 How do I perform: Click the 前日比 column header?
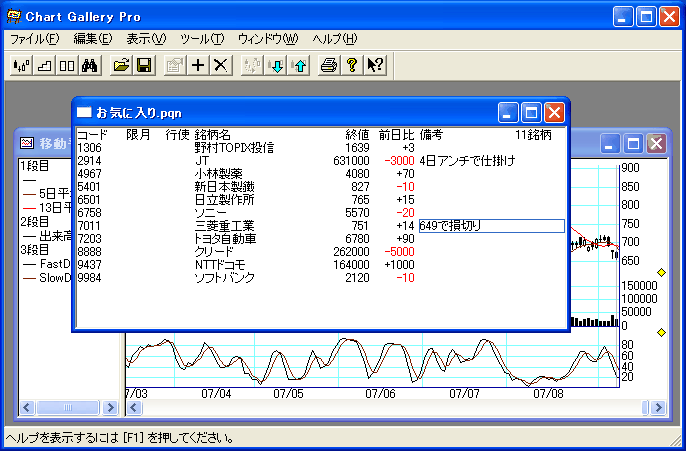(396, 134)
